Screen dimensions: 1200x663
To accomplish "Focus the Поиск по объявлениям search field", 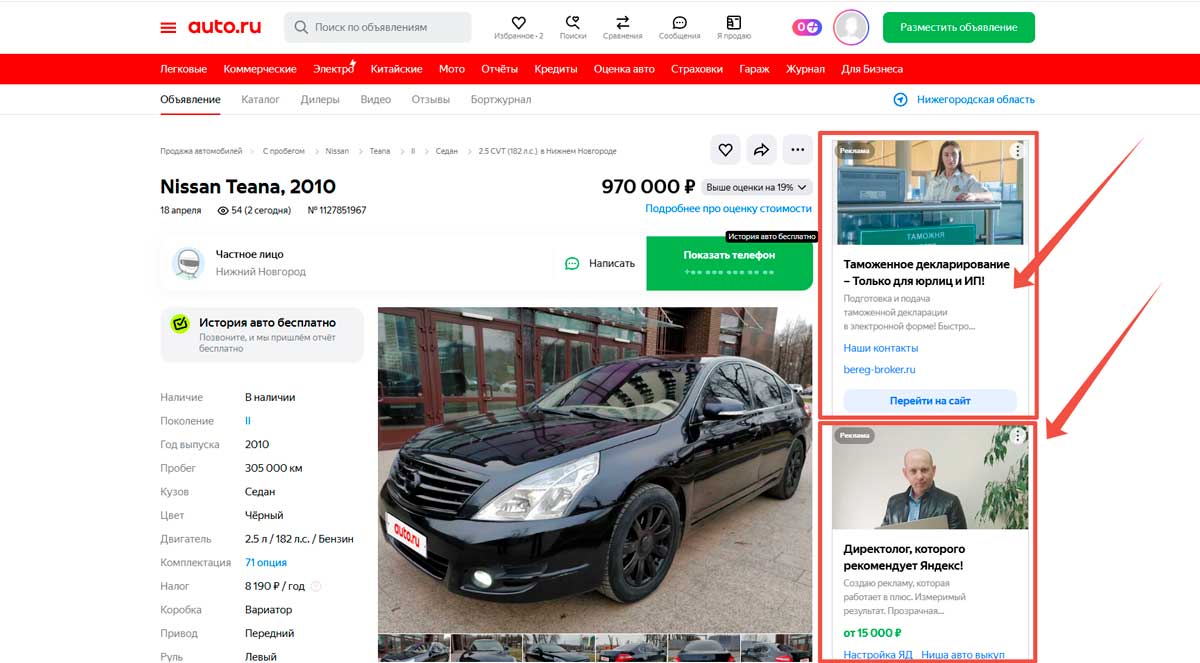I will click(378, 27).
